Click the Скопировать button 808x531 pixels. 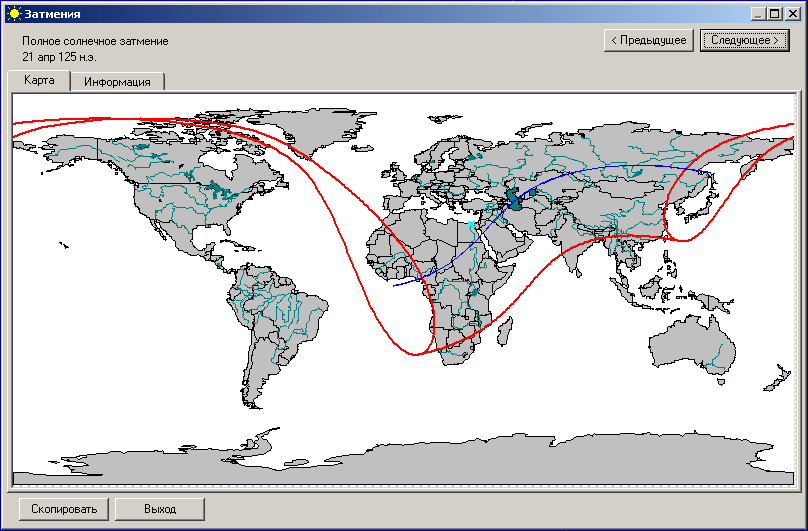[64, 509]
